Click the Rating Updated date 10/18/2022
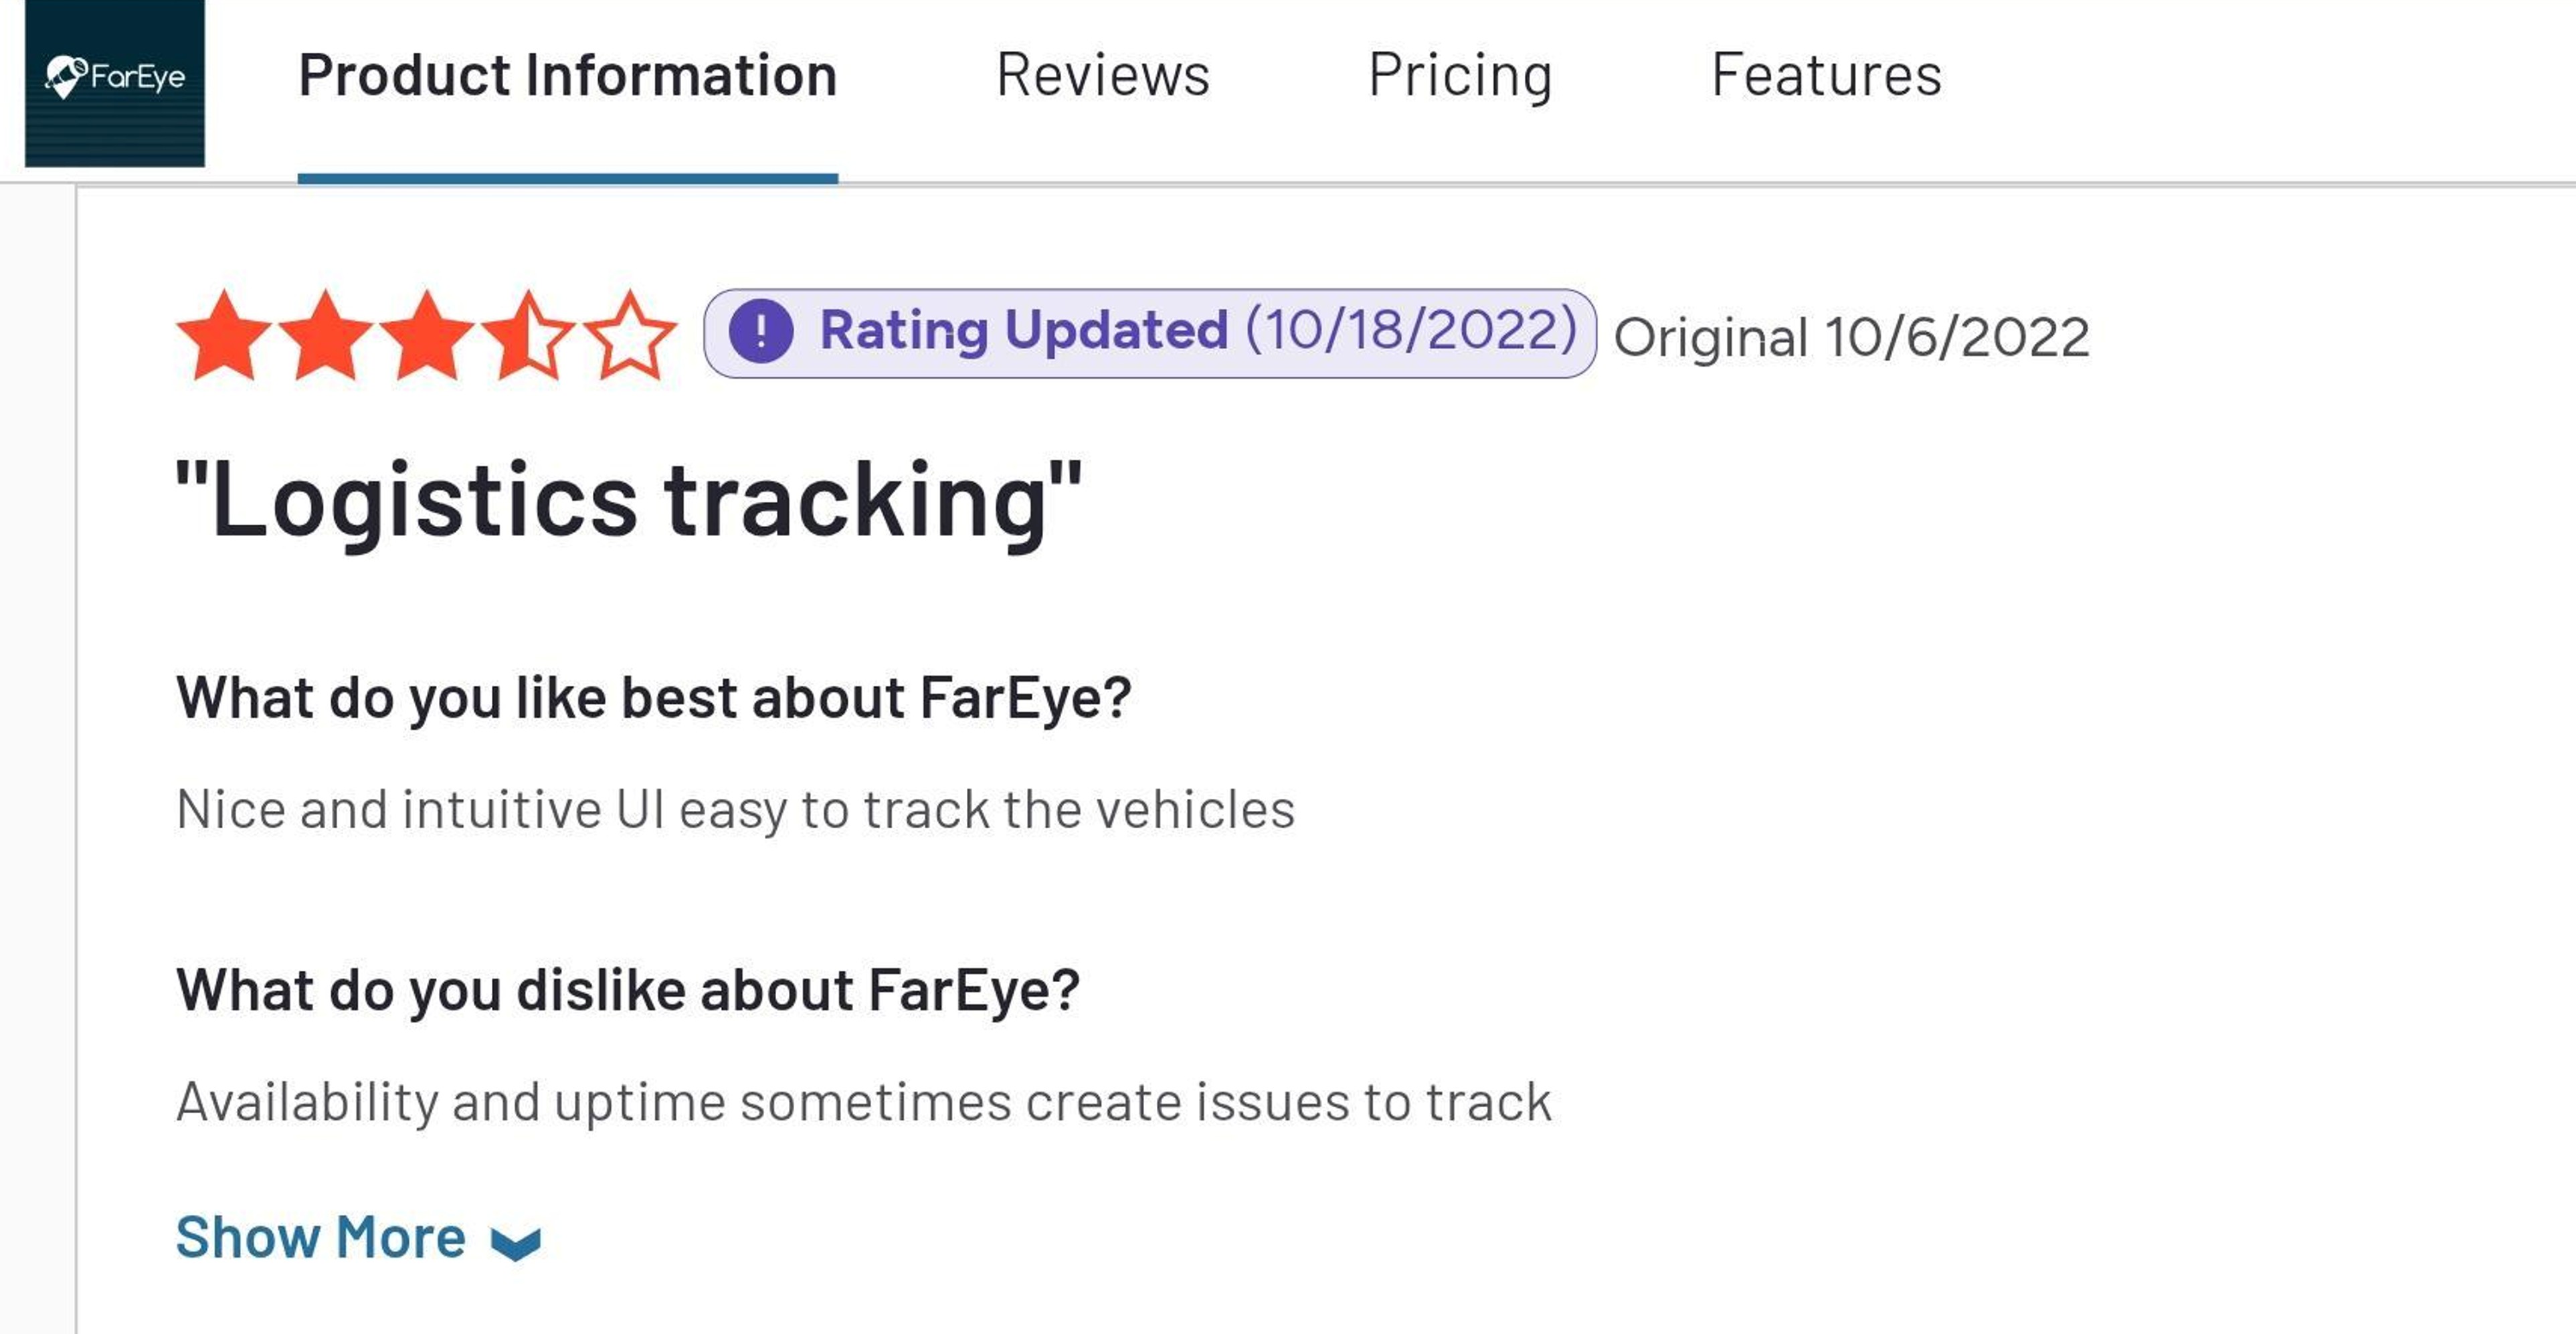Image resolution: width=2576 pixels, height=1334 pixels. pyautogui.click(x=1414, y=330)
